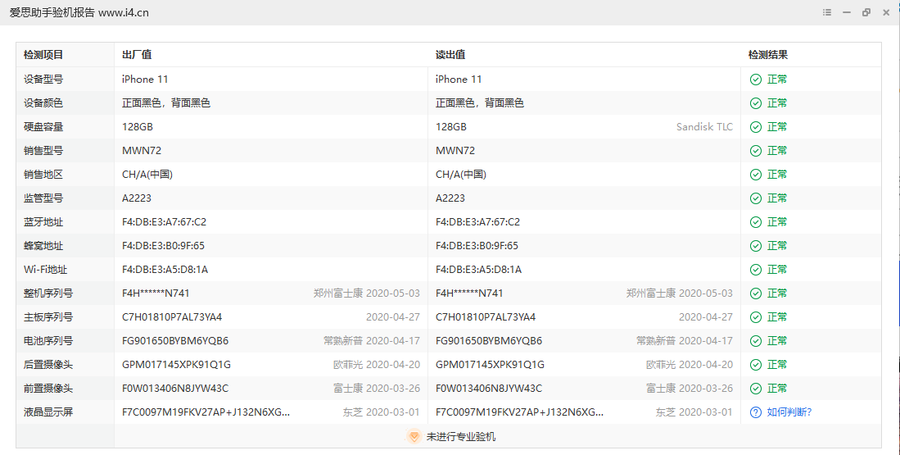Click the green check icon for 设备型号
Image resolution: width=900 pixels, height=455 pixels.
[756, 79]
